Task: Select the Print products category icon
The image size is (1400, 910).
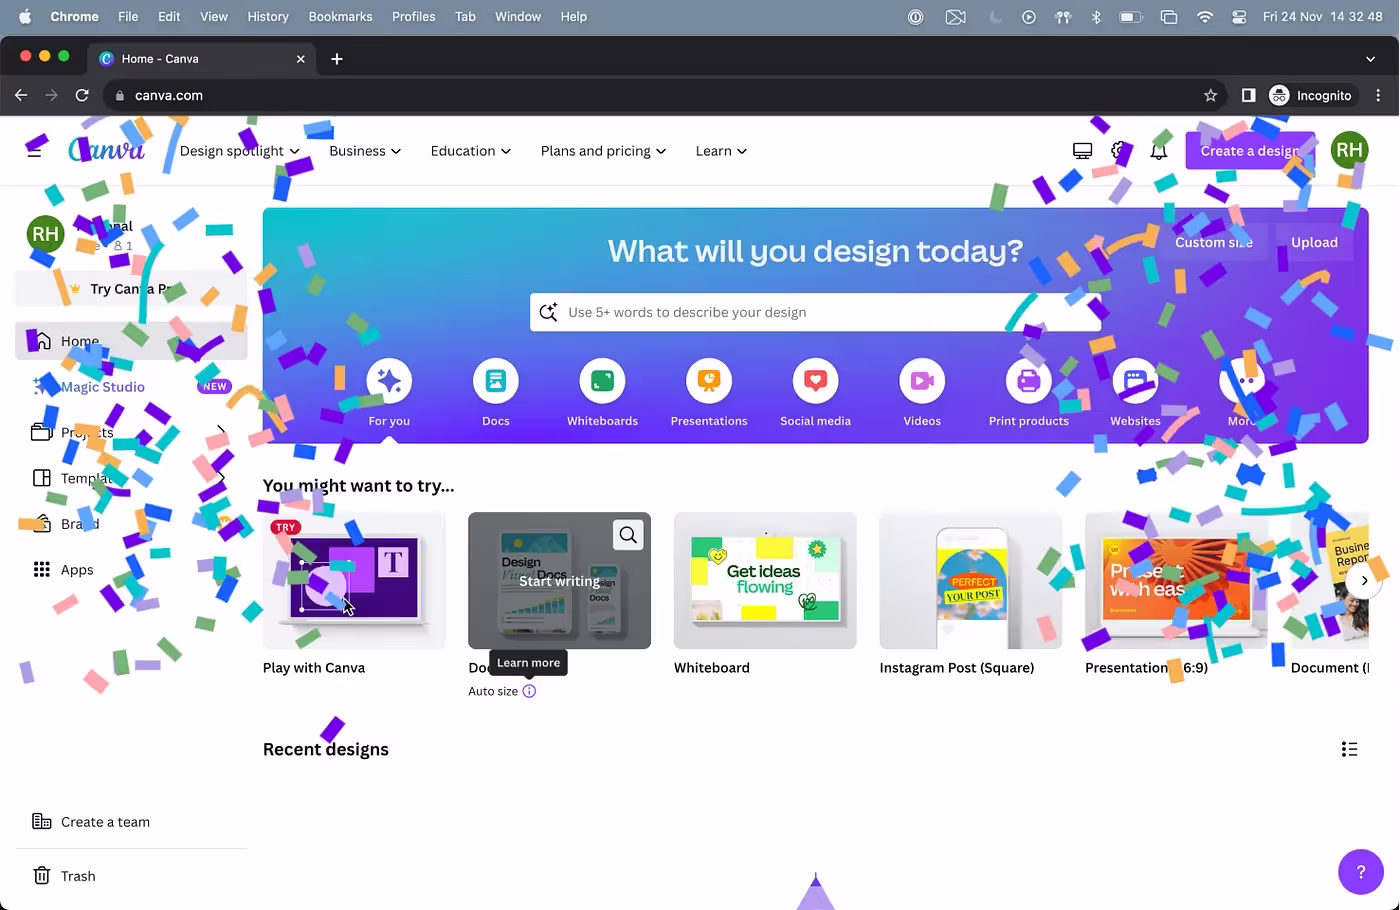Action: [x=1028, y=381]
